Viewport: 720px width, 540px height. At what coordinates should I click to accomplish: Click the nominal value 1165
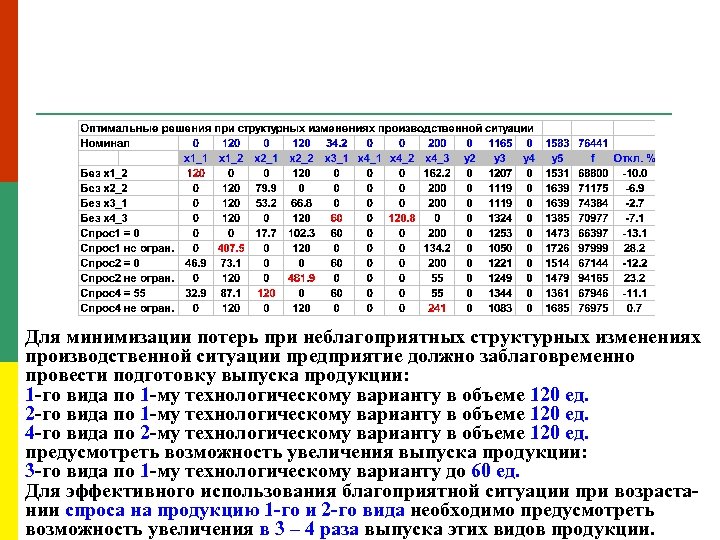click(x=500, y=143)
